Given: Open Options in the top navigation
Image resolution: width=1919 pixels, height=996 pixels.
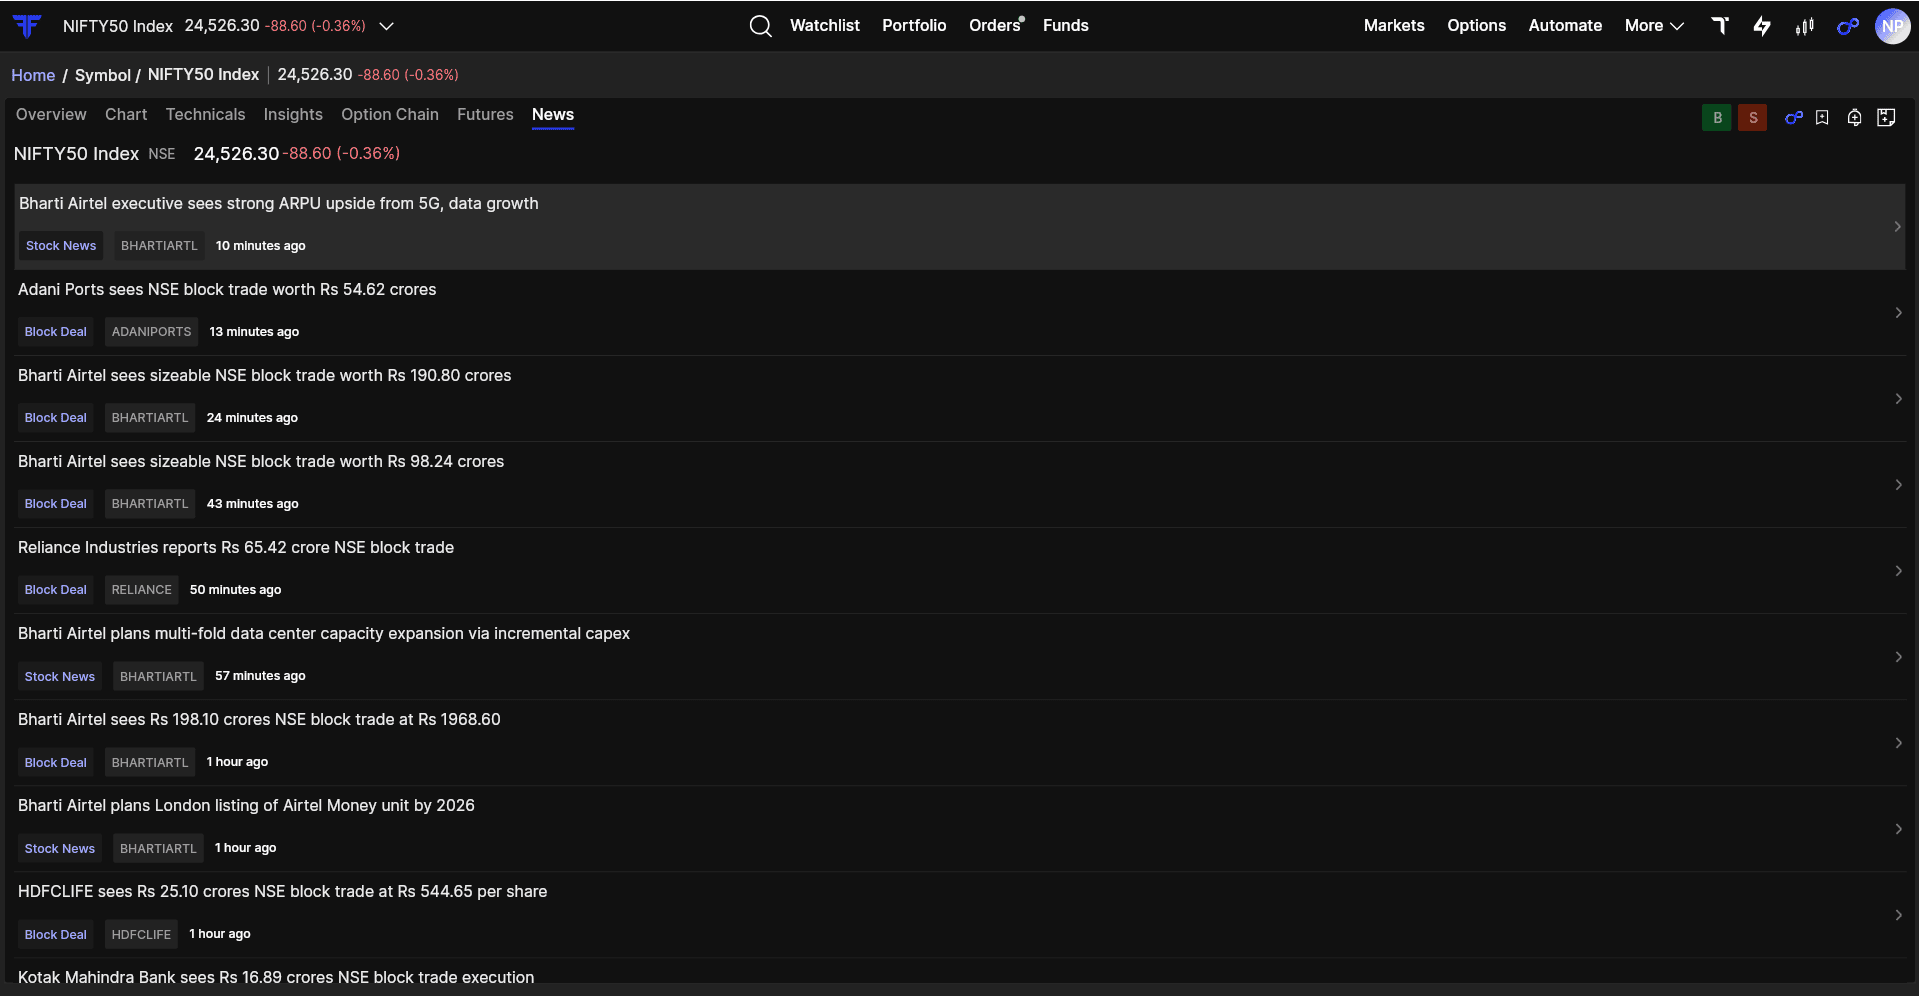Looking at the screenshot, I should point(1476,26).
